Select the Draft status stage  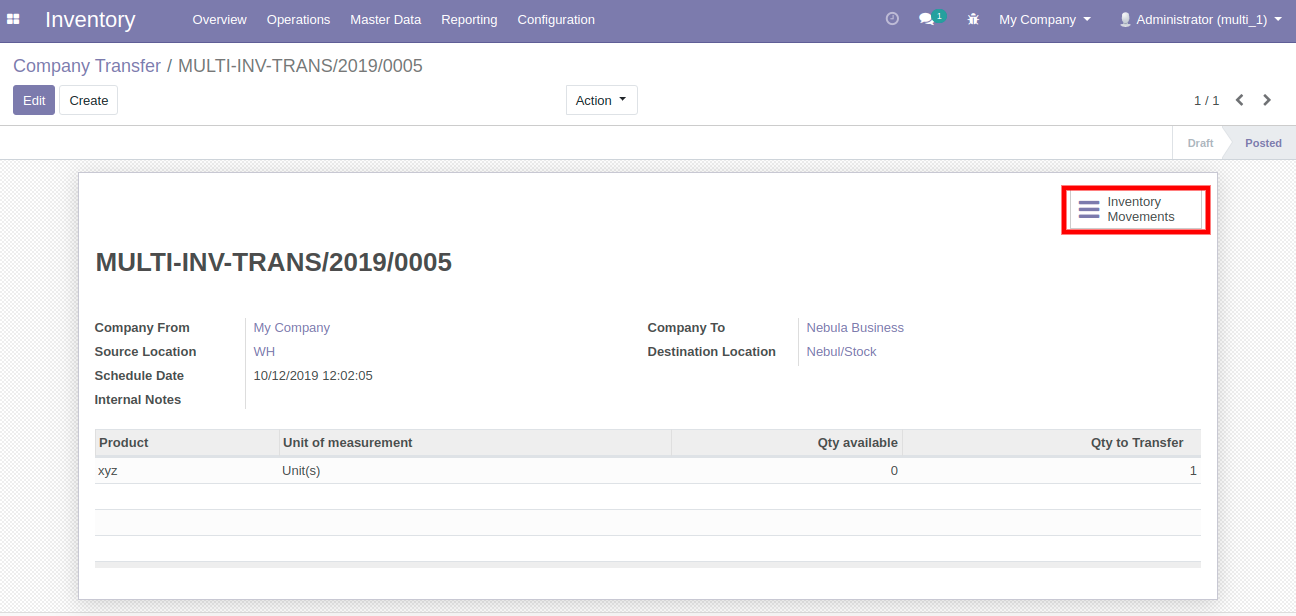[x=1200, y=143]
